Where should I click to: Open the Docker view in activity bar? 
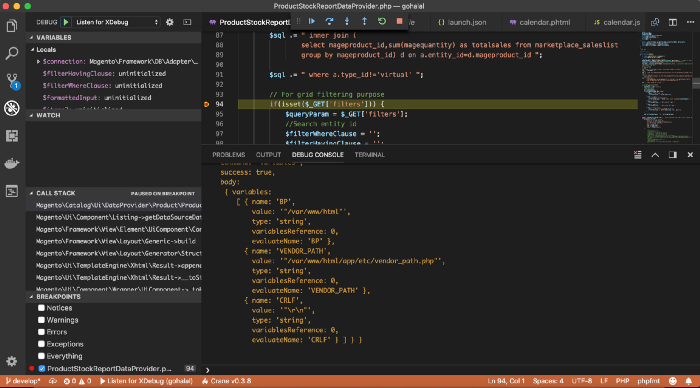coord(12,163)
